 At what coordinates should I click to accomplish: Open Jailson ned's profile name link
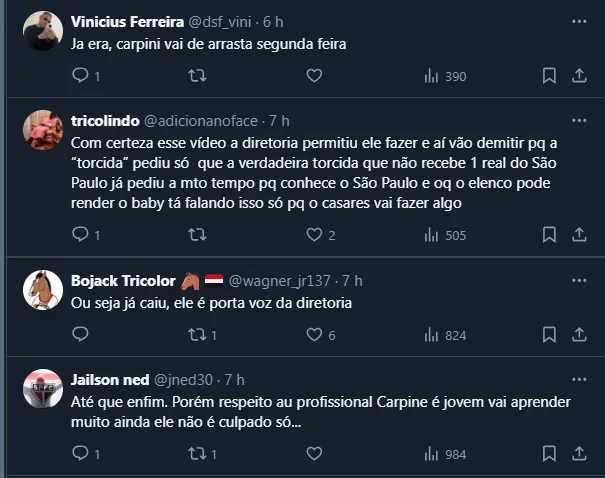(108, 380)
